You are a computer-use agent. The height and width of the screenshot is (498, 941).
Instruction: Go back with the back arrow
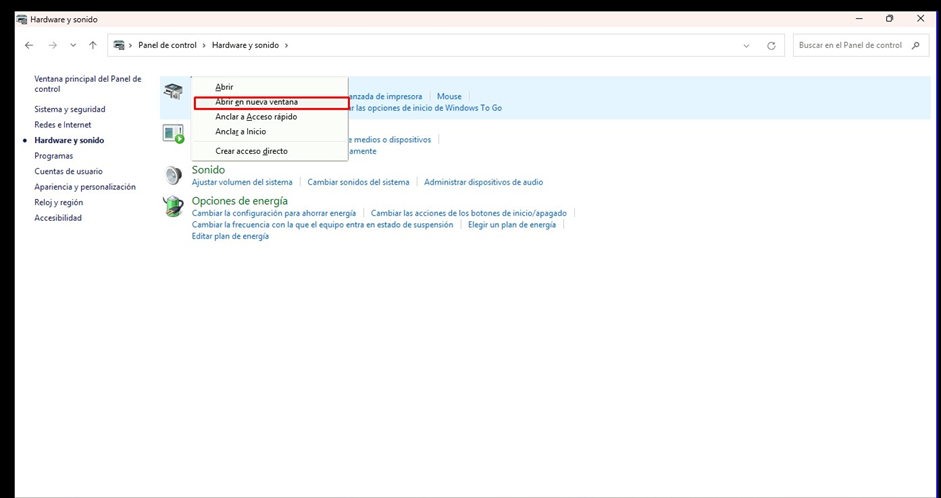click(x=29, y=45)
